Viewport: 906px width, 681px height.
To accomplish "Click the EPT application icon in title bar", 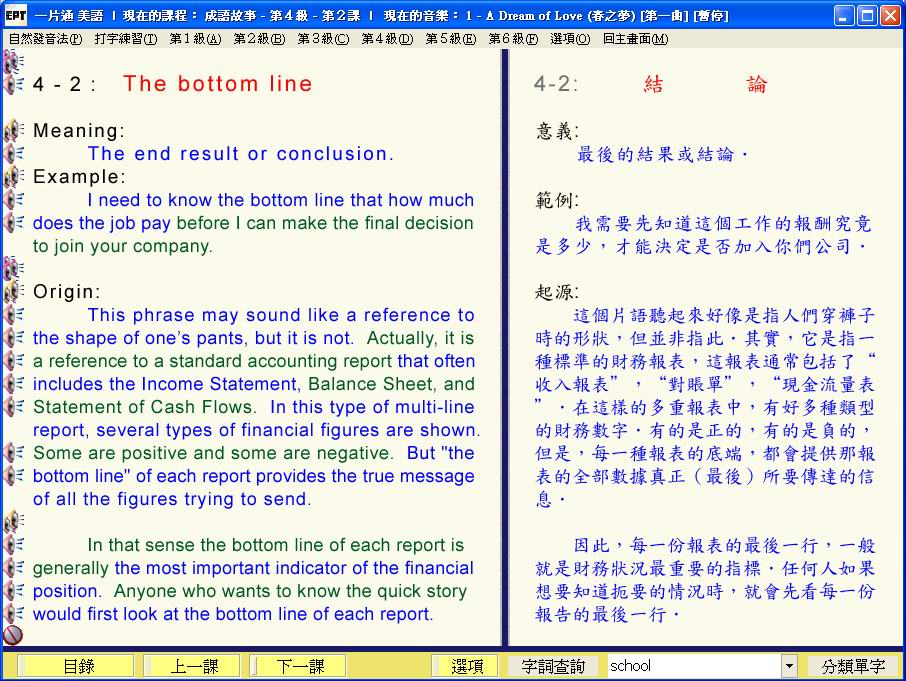I will pos(15,16).
